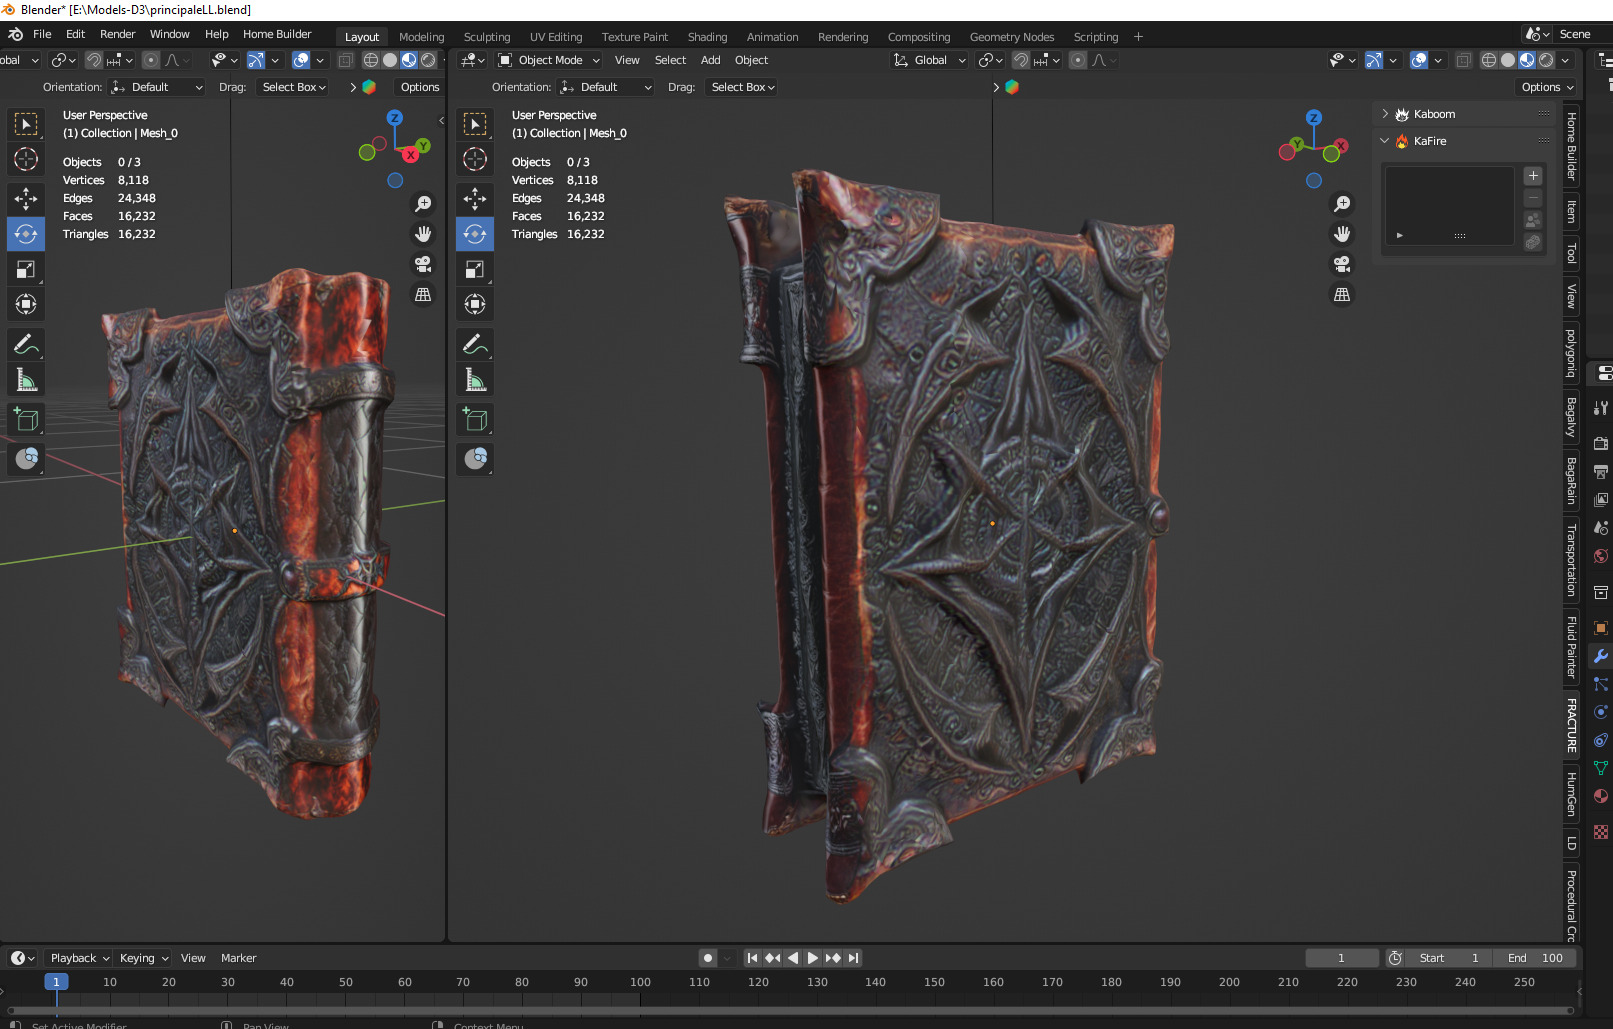Switch right viewport to wireframe shading
Viewport: 1613px width, 1029px height.
(1489, 60)
